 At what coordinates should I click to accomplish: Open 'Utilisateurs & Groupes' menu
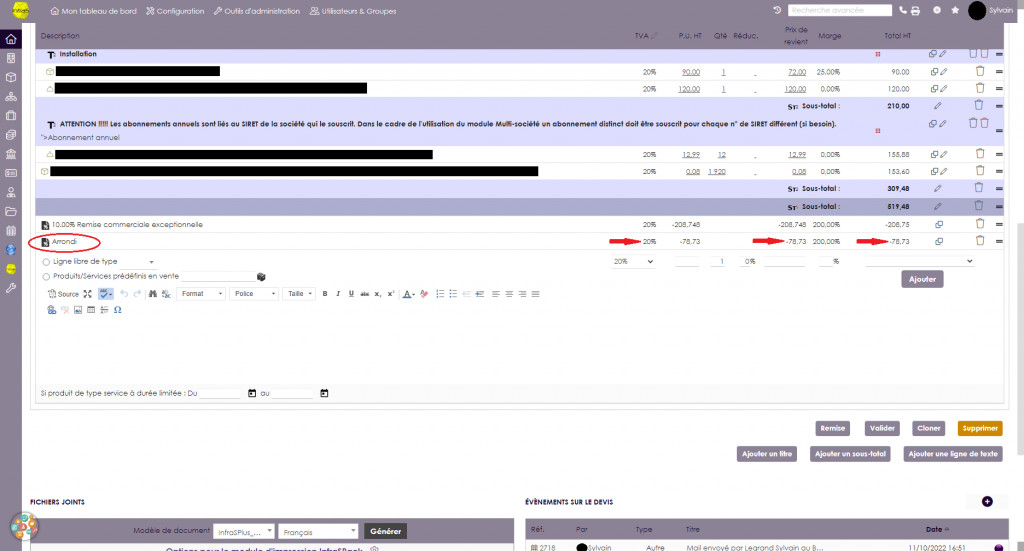pyautogui.click(x=353, y=11)
